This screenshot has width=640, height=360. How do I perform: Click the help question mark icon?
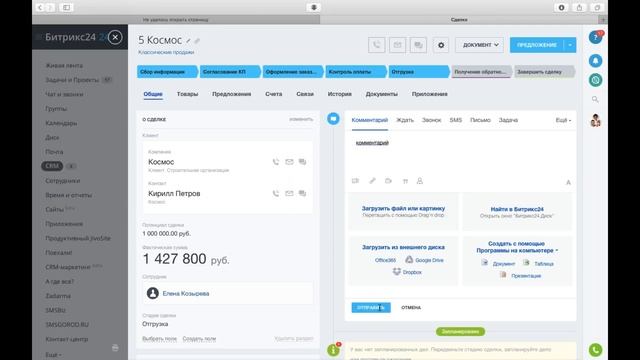click(x=596, y=38)
